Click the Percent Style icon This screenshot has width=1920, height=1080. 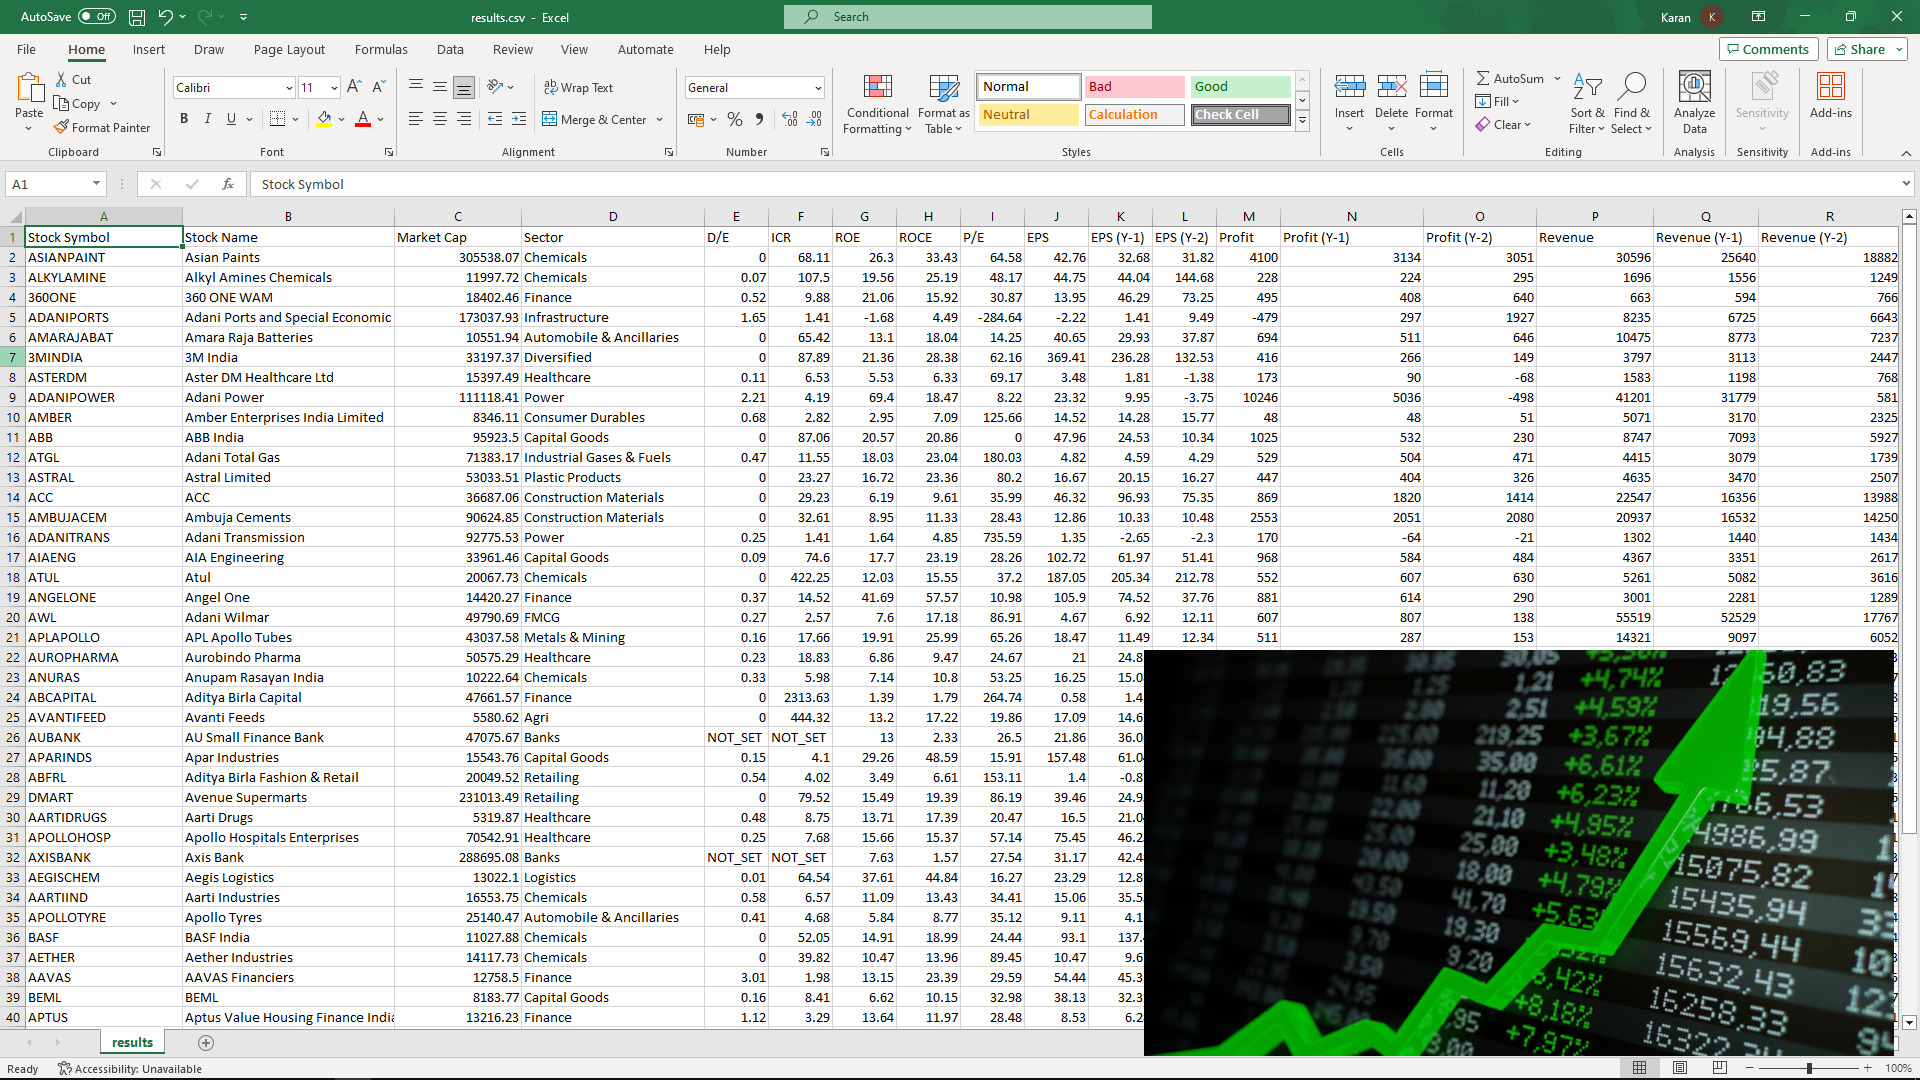[735, 119]
